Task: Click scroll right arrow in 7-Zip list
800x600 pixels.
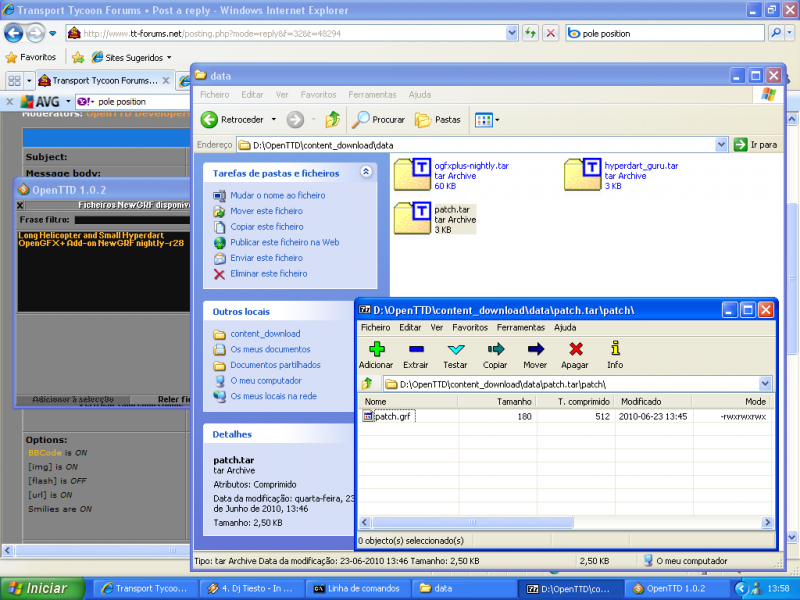Action: [767, 522]
